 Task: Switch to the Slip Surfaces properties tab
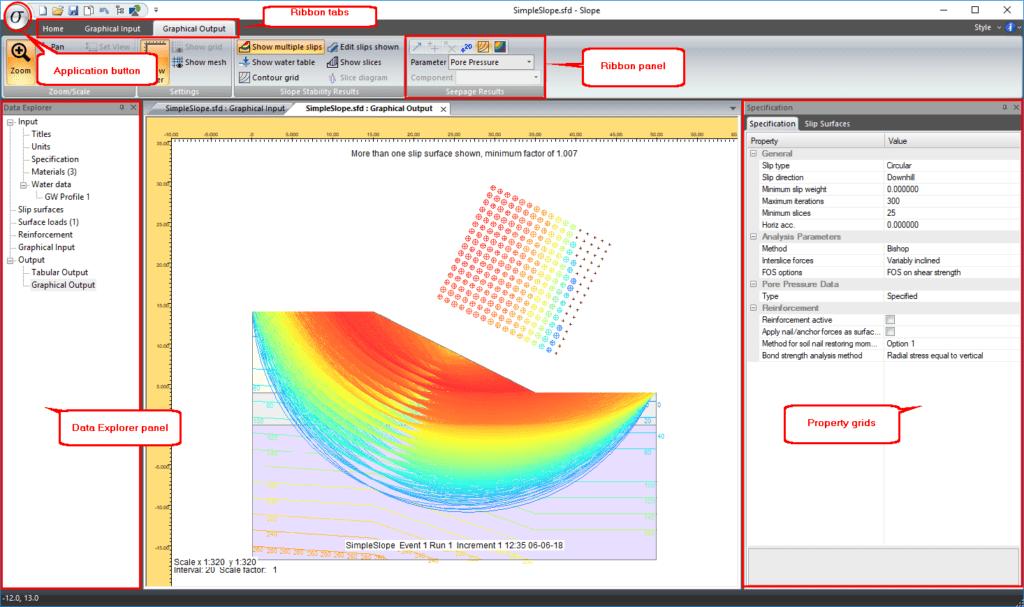[x=827, y=123]
